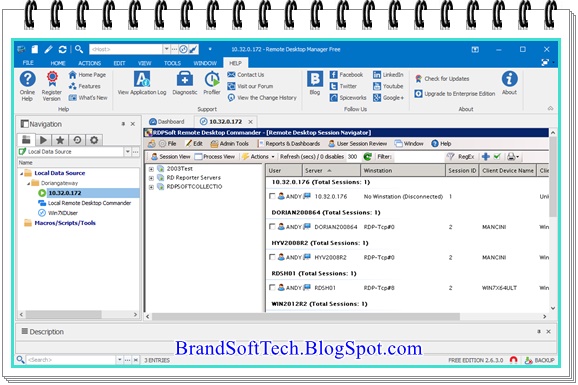Image resolution: width=578 pixels, height=385 pixels.
Task: Switch to the Dashboard tab
Action: (167, 122)
